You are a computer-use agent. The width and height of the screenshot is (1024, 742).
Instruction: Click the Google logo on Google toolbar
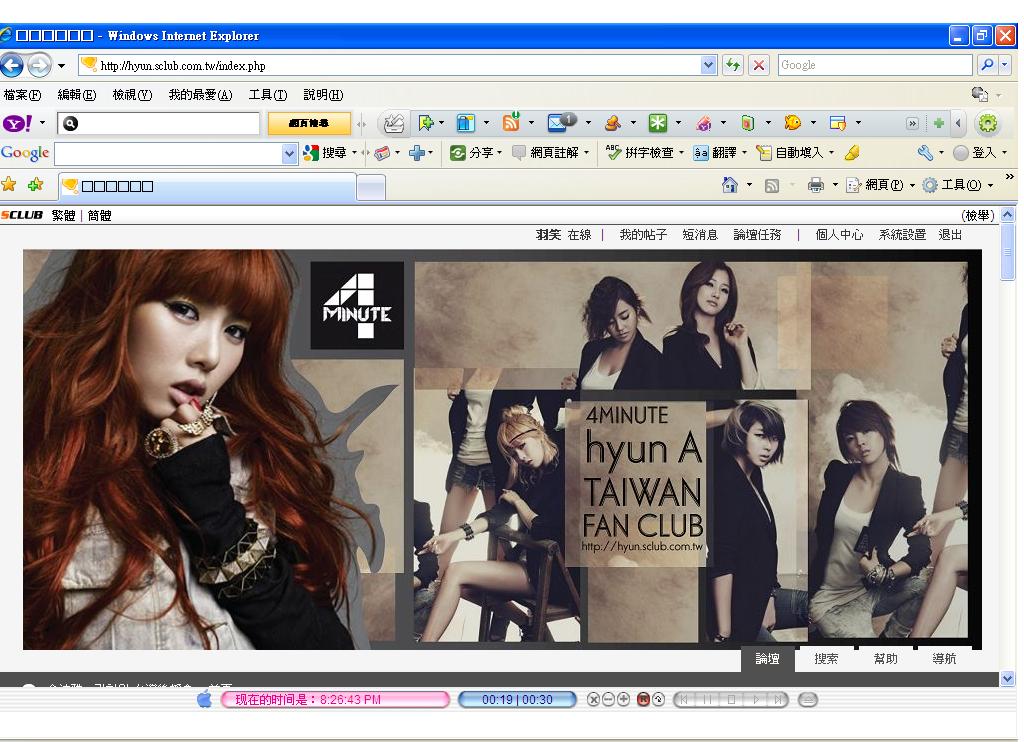[x=25, y=153]
